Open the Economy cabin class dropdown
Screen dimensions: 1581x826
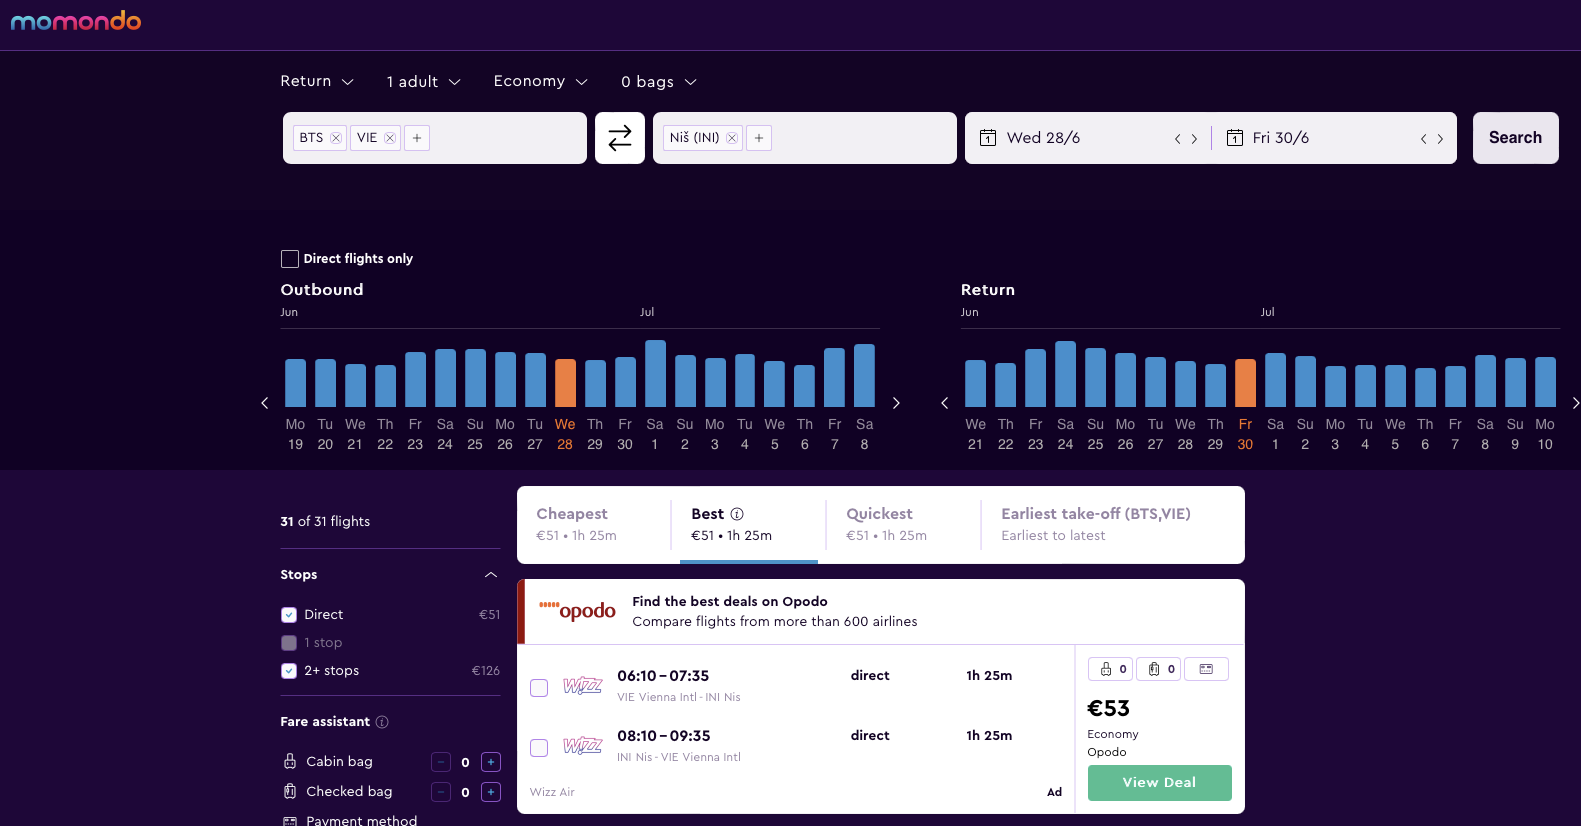(x=540, y=81)
